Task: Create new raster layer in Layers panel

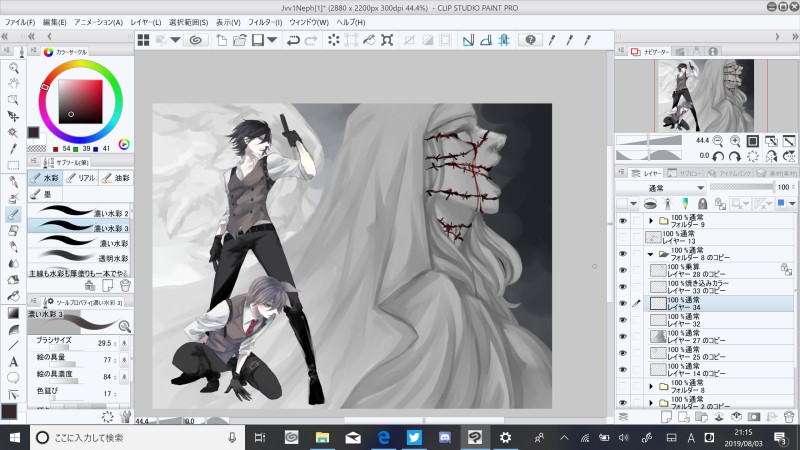Action: [666, 417]
